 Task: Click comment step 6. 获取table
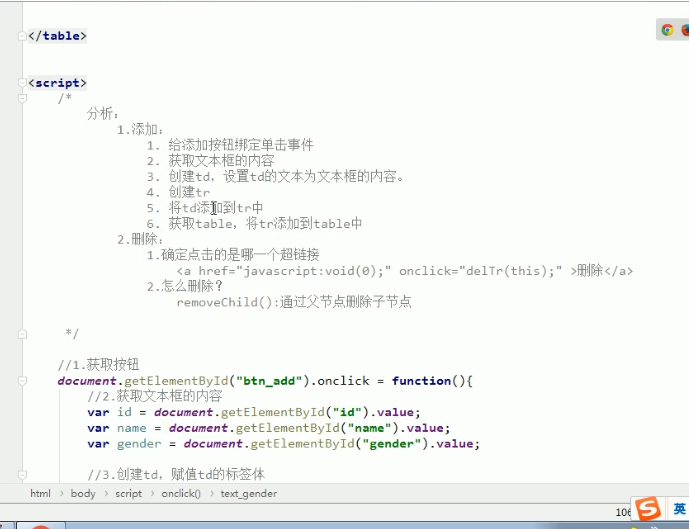[x=254, y=224]
